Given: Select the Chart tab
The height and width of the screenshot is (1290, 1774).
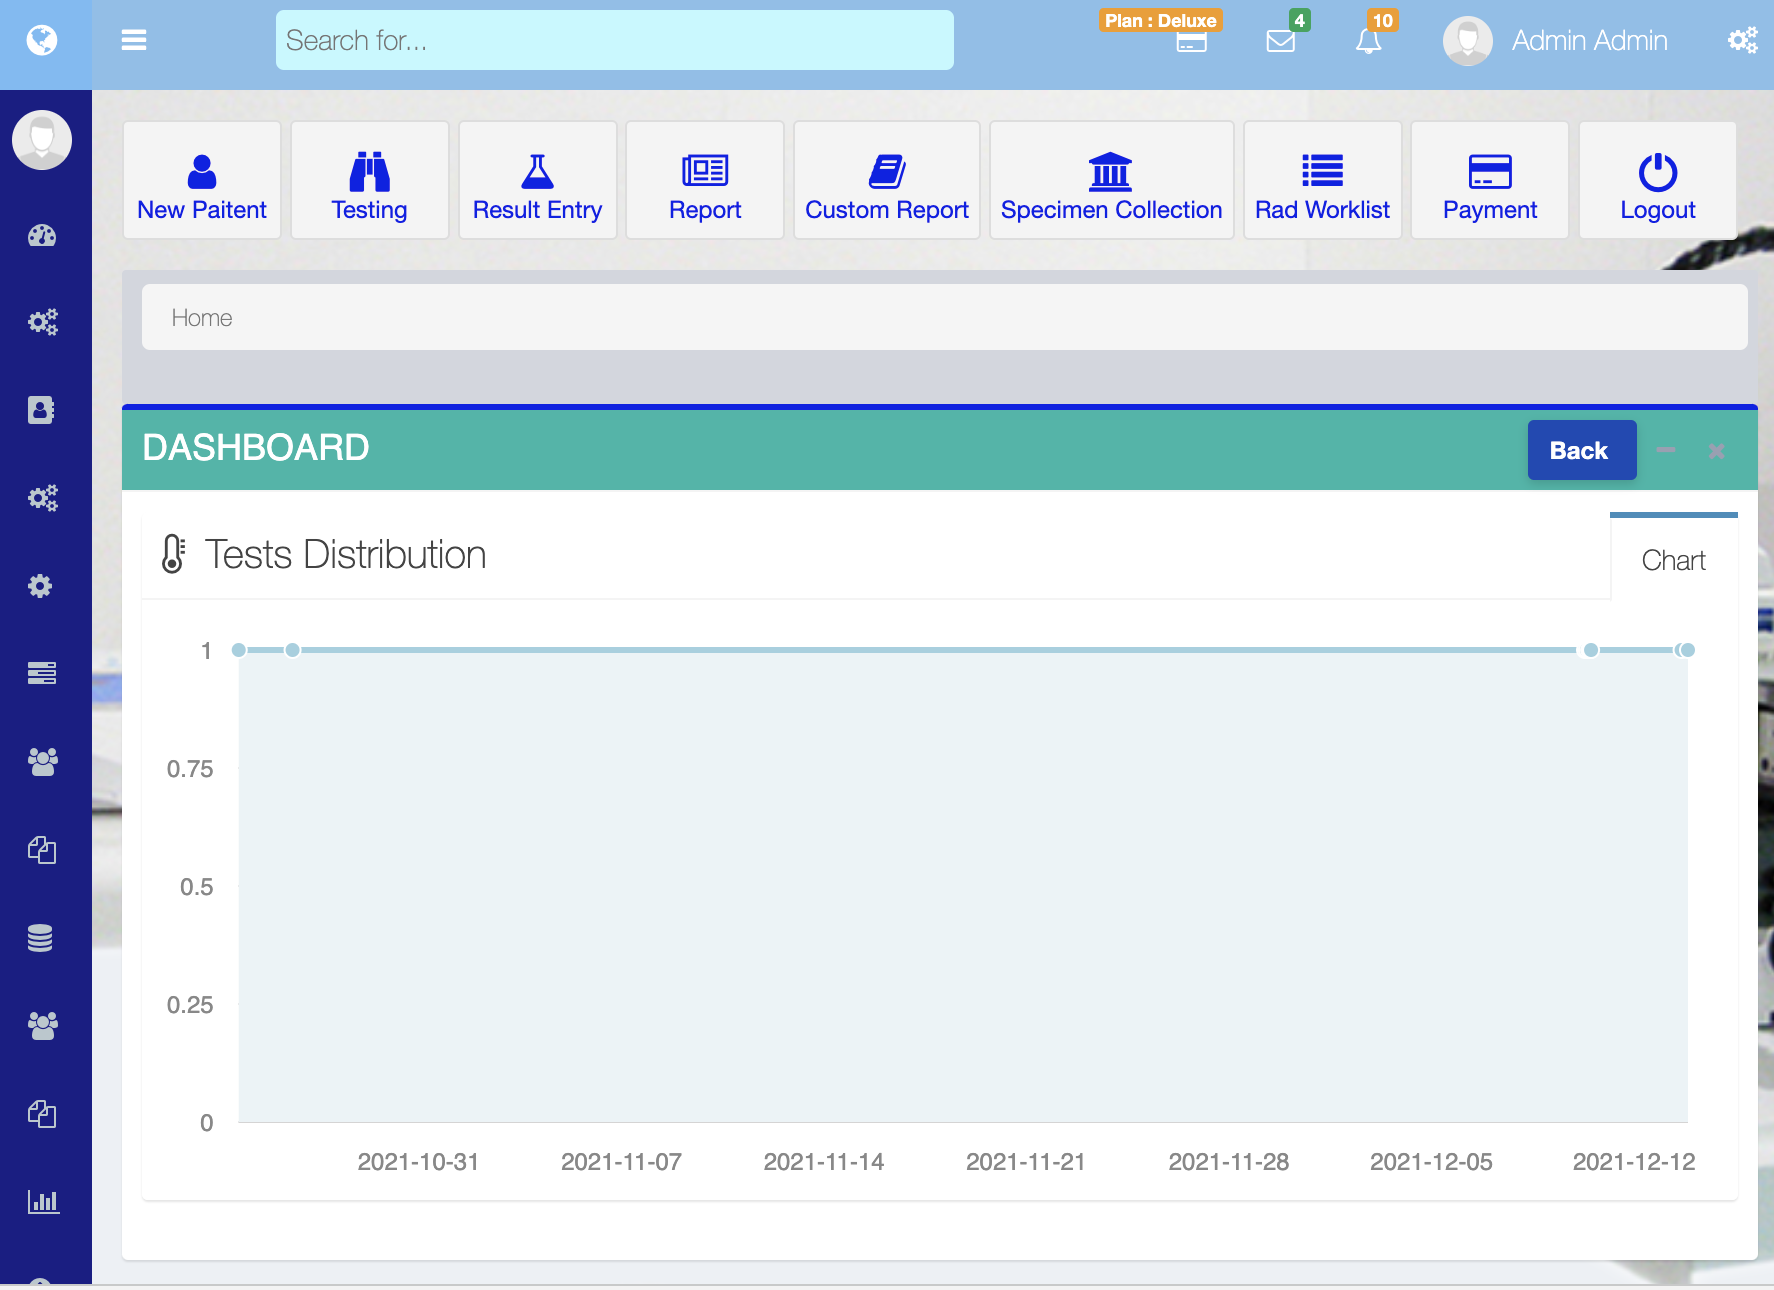Looking at the screenshot, I should pyautogui.click(x=1673, y=560).
